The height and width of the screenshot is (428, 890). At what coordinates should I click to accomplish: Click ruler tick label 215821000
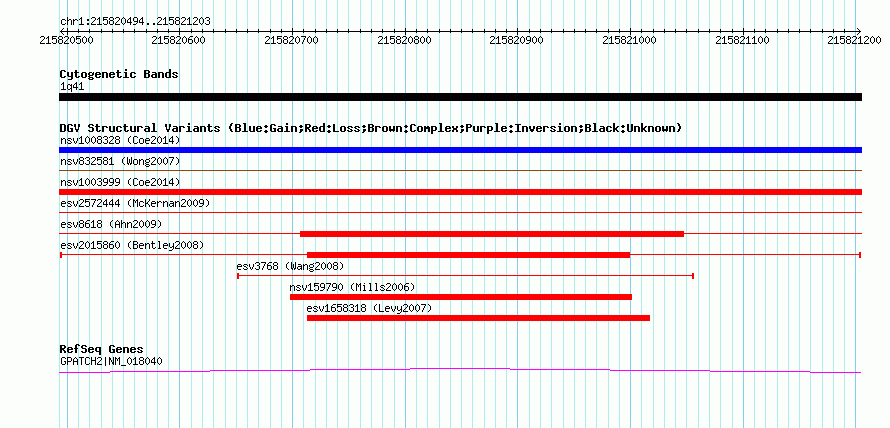[x=629, y=40]
